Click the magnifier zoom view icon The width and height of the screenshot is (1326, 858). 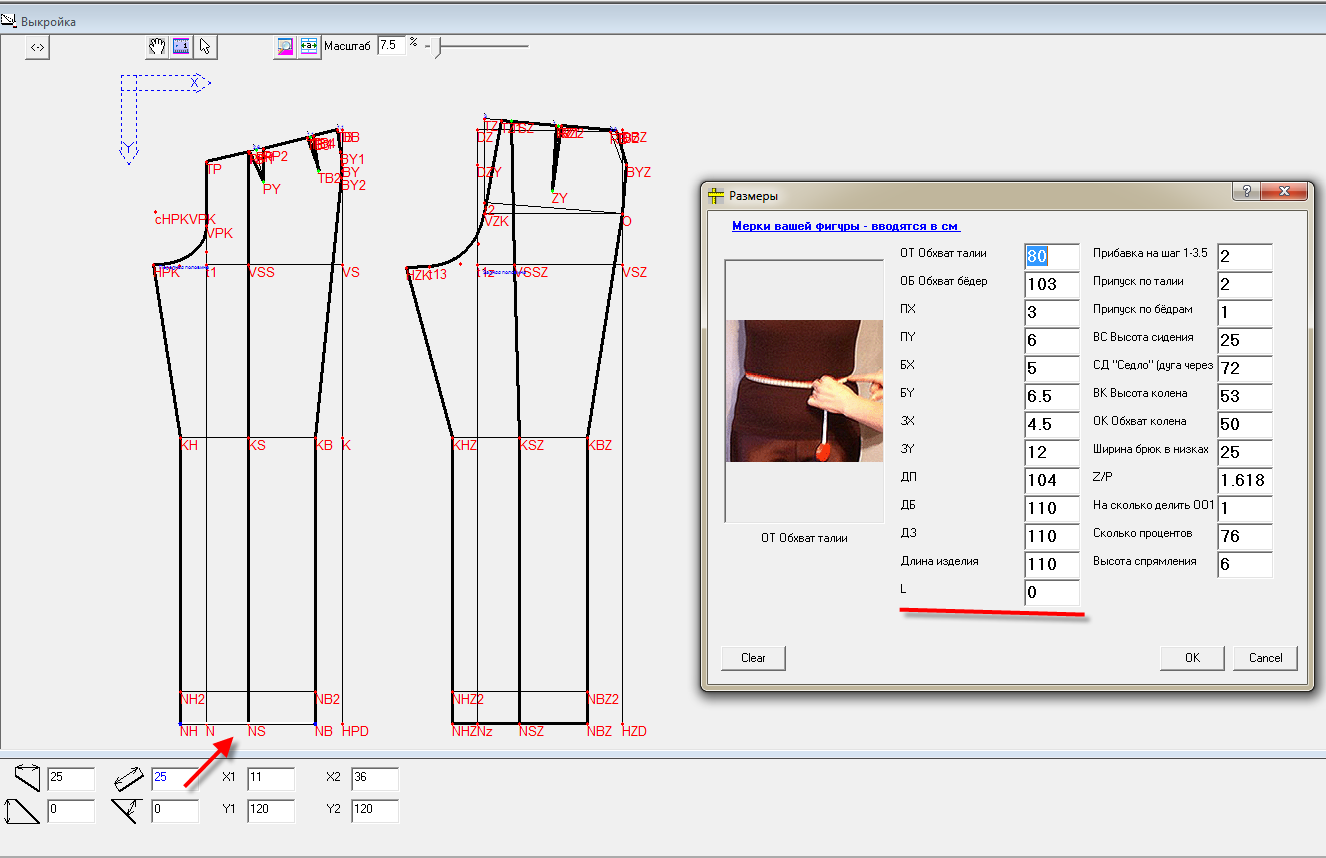point(285,46)
